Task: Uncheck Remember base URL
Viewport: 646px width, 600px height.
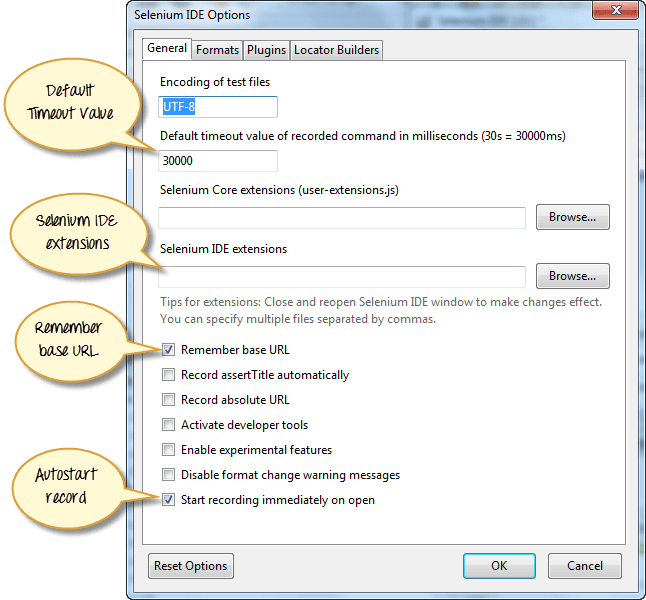Action: click(x=169, y=350)
